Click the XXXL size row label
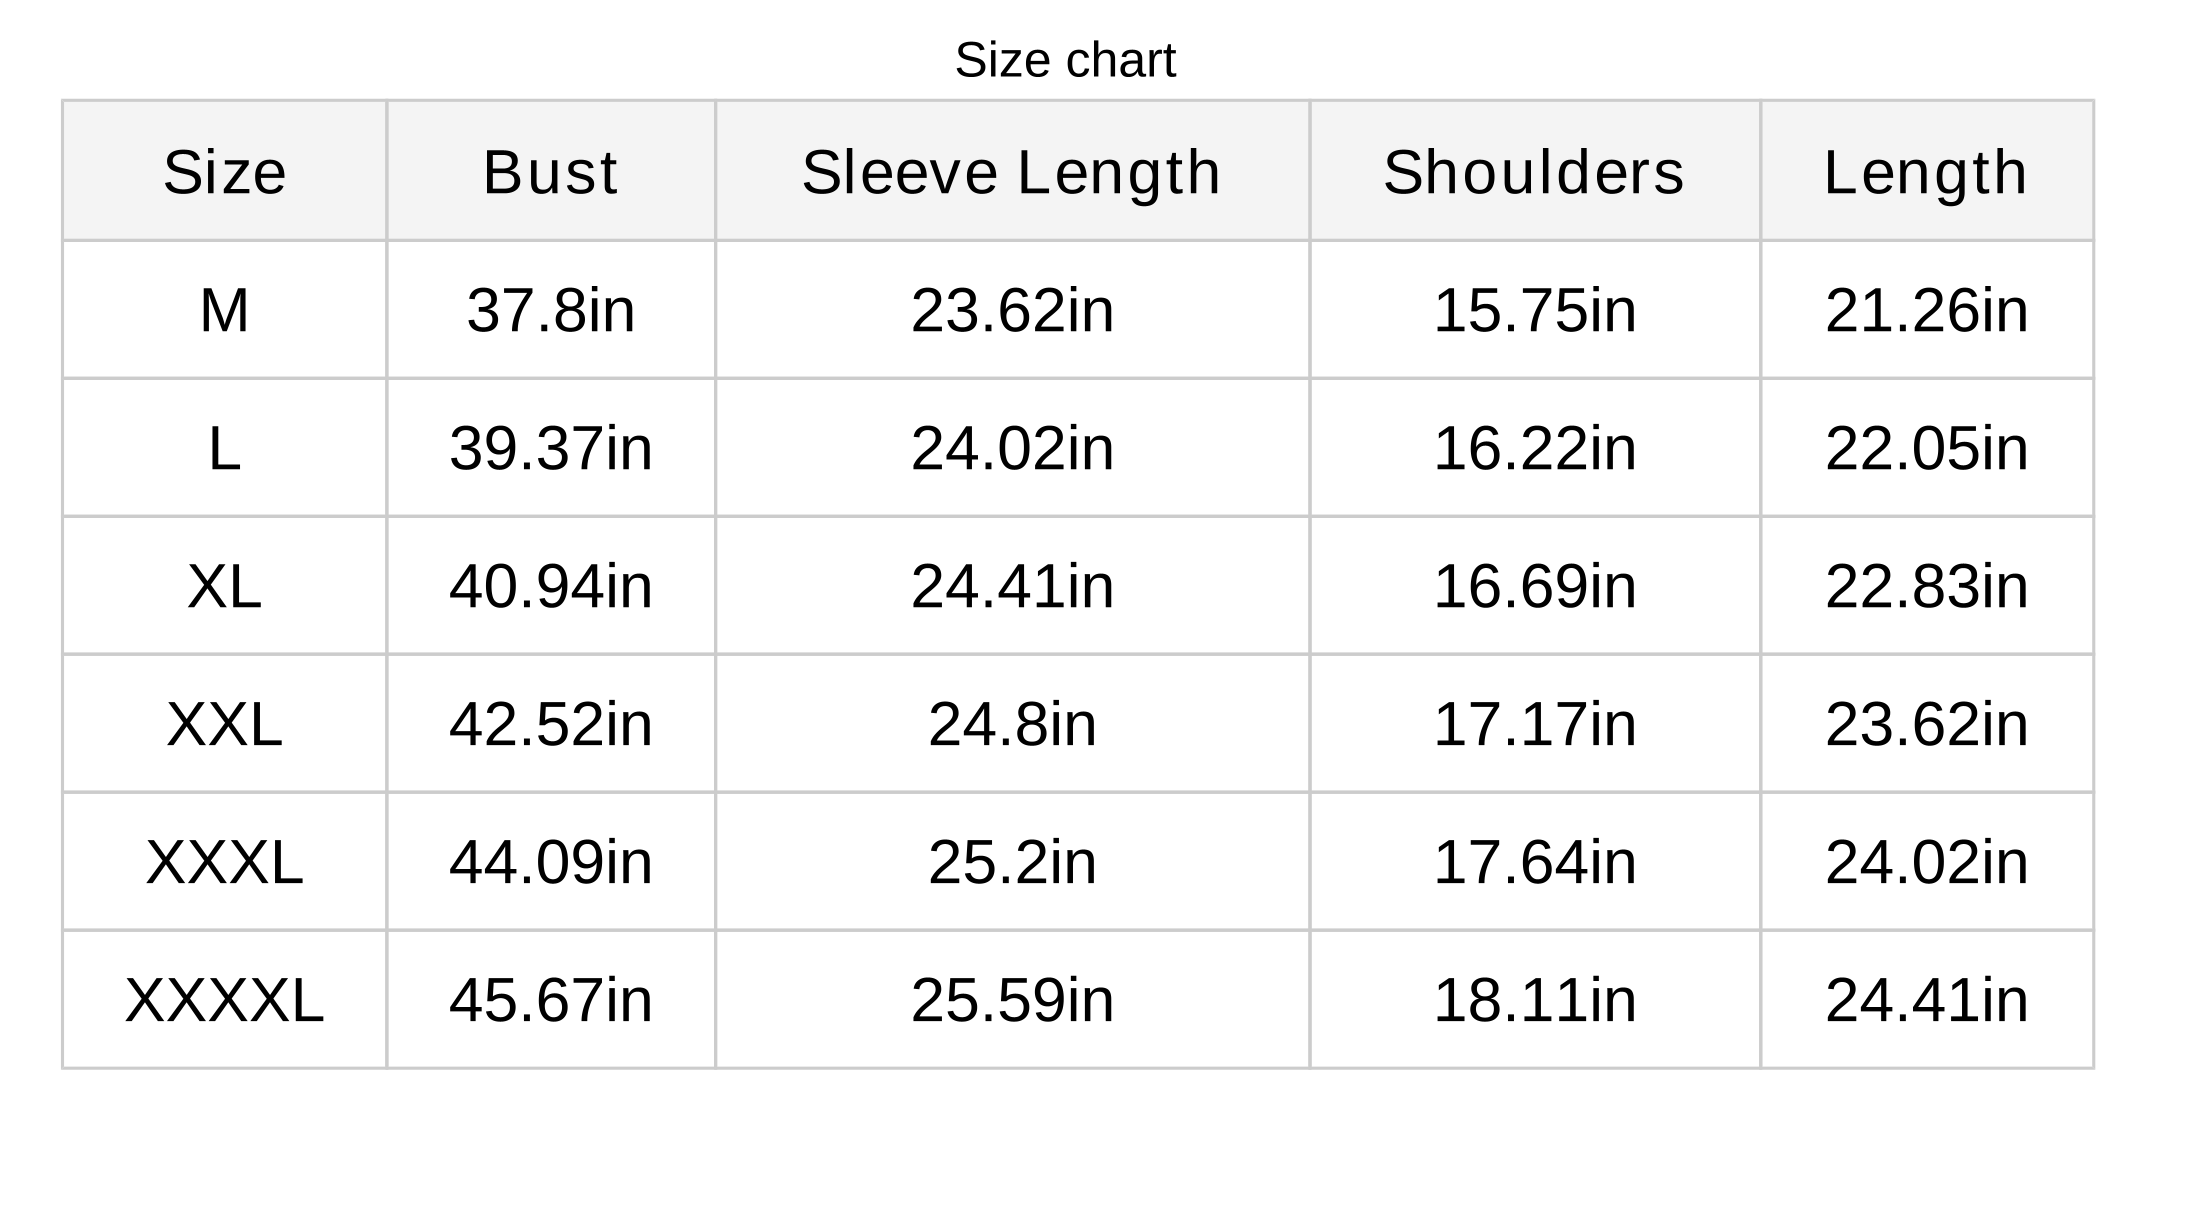The width and height of the screenshot is (2200, 1205). [x=224, y=862]
